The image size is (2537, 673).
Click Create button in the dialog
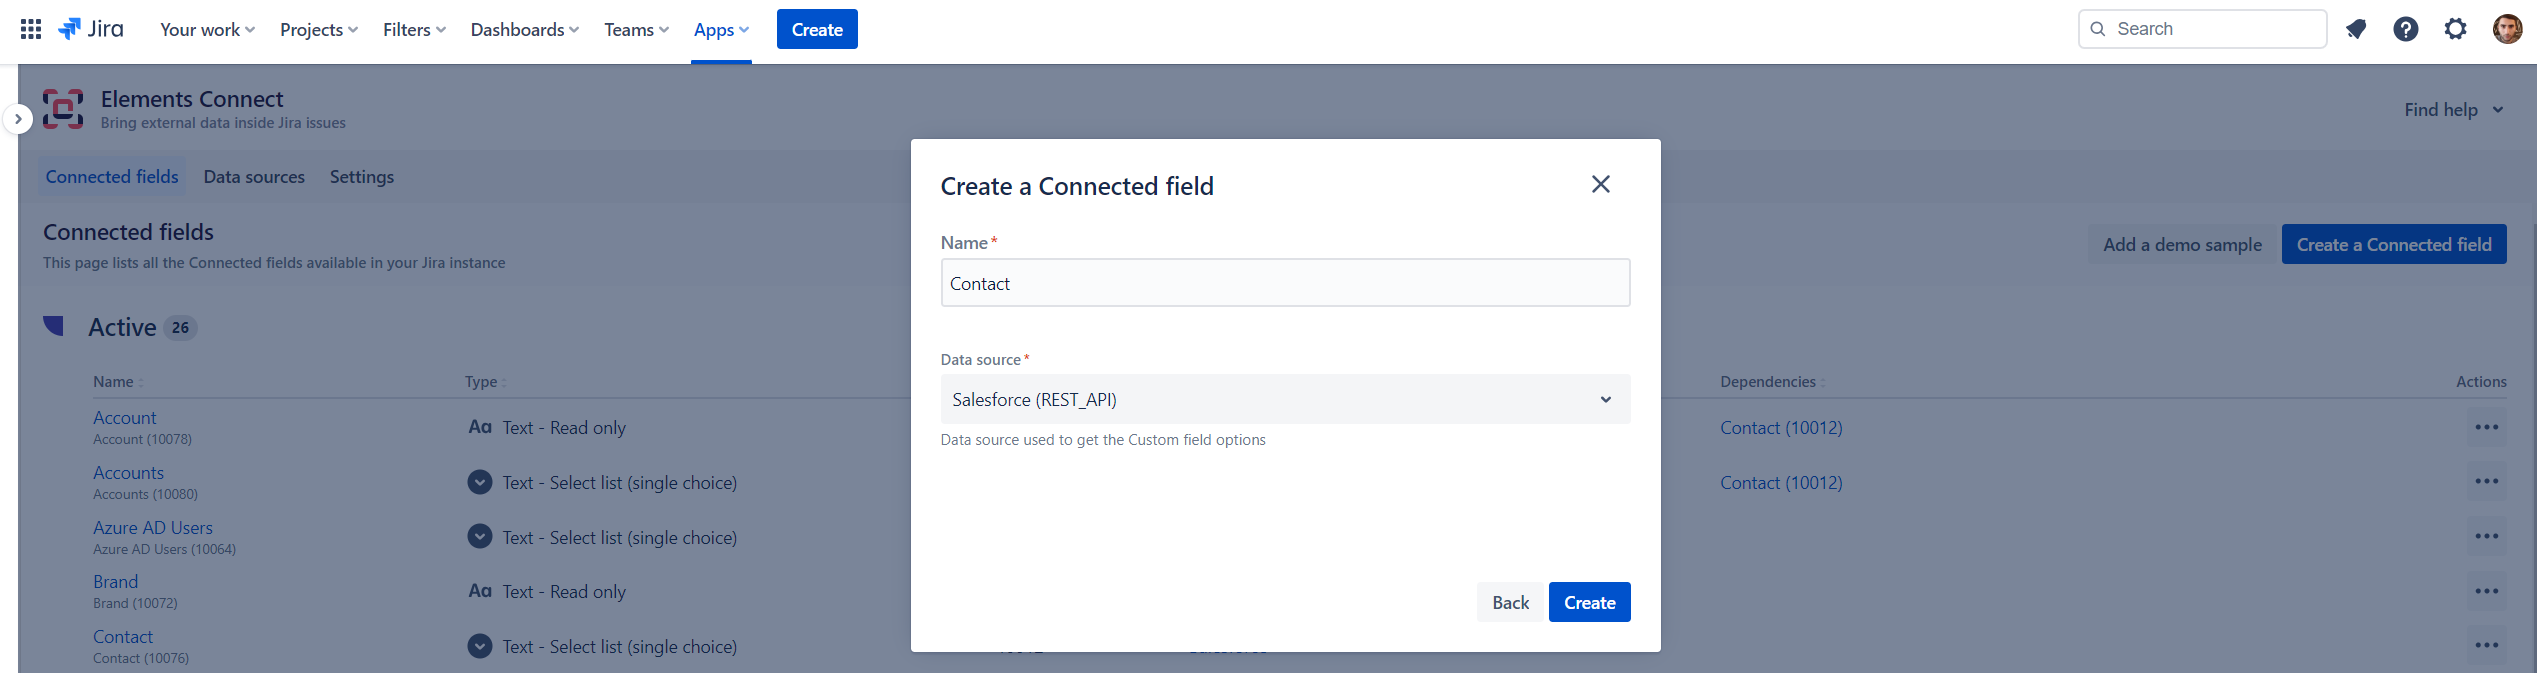tap(1589, 602)
